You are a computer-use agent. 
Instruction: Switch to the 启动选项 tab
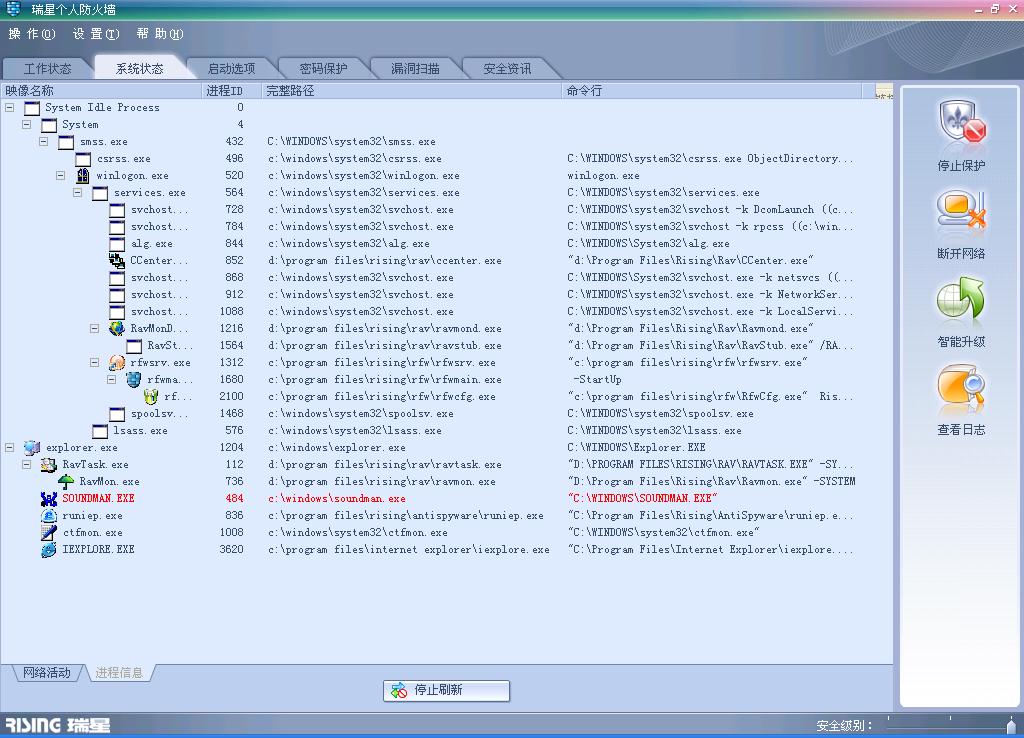pyautogui.click(x=231, y=69)
